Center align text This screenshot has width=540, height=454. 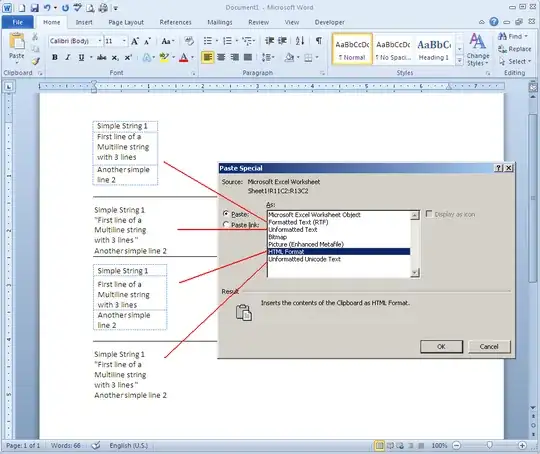point(221,57)
